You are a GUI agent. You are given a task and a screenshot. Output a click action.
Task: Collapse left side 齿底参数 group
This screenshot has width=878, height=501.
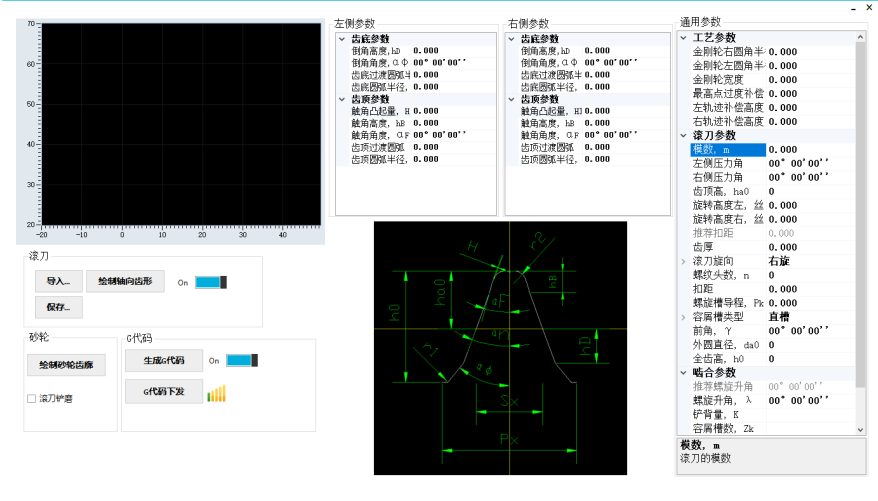click(x=344, y=39)
